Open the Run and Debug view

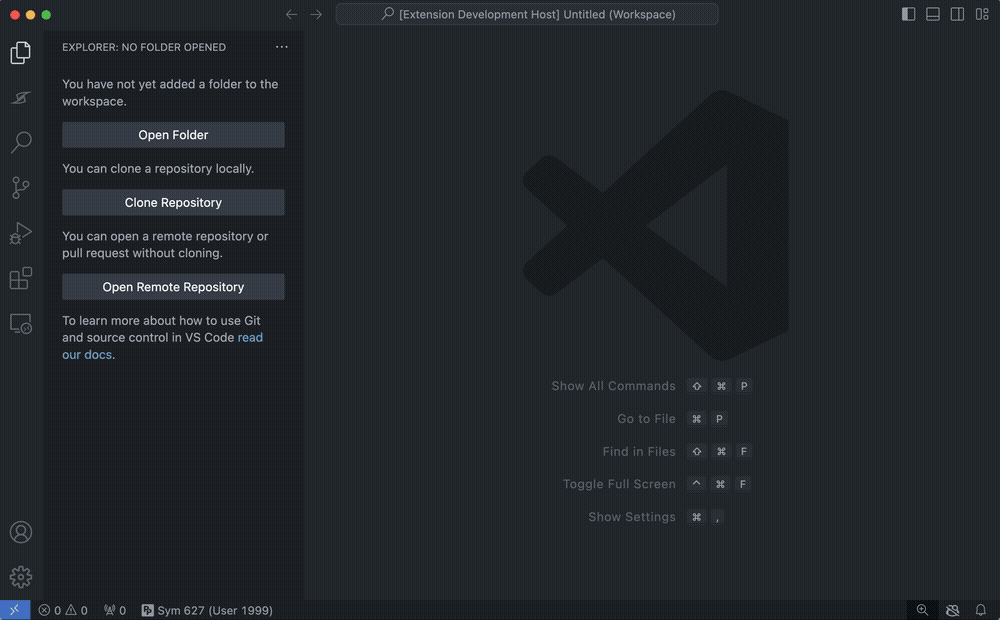click(x=20, y=232)
